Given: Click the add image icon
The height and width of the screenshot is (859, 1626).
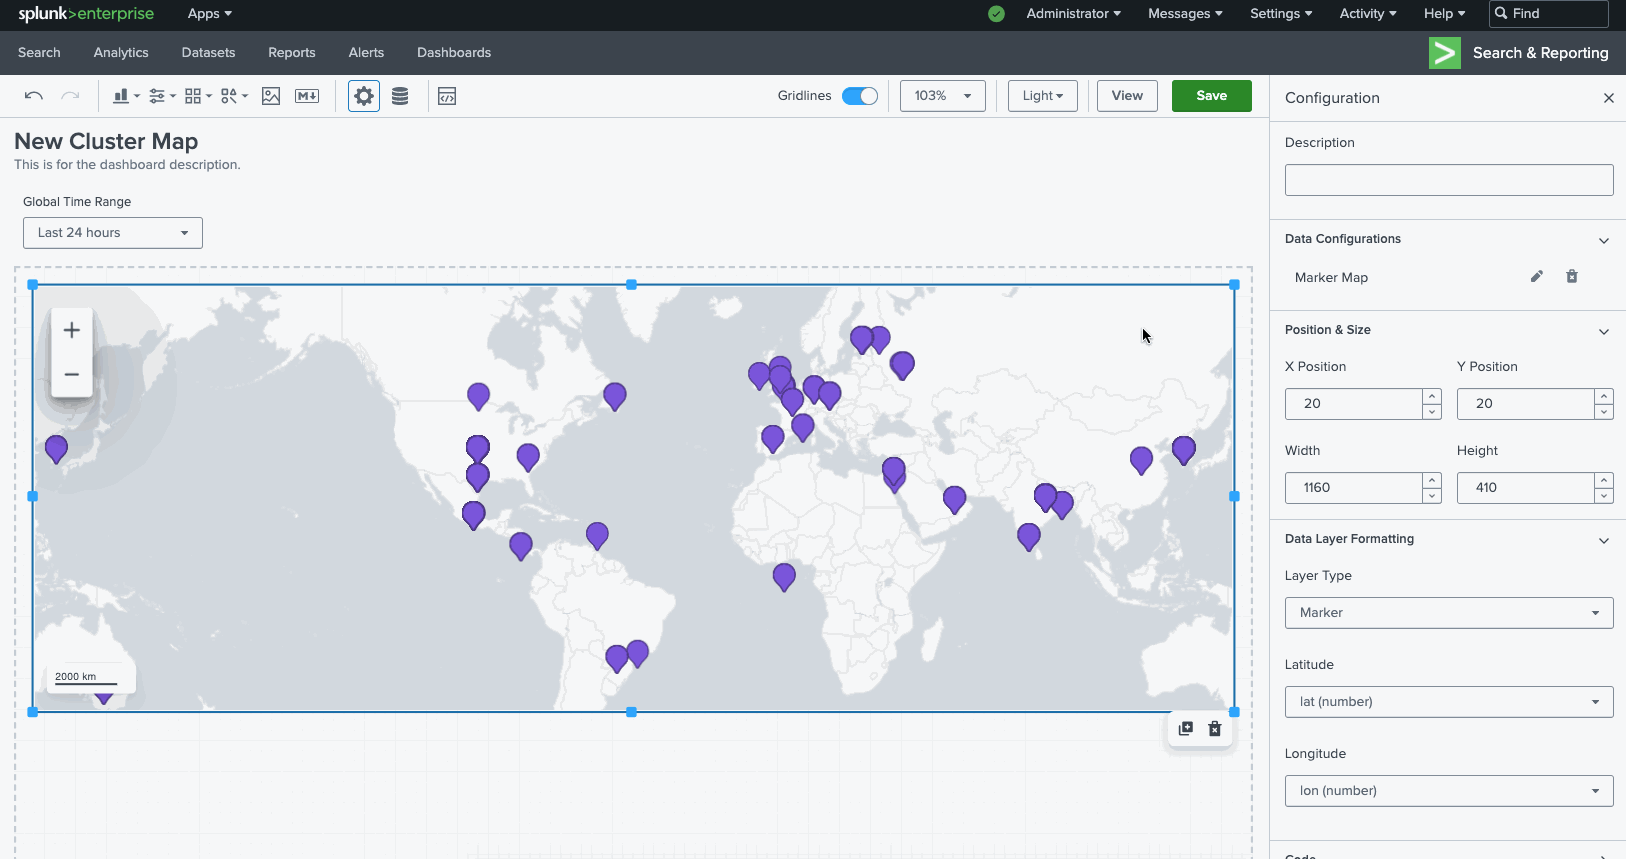Looking at the screenshot, I should (271, 96).
